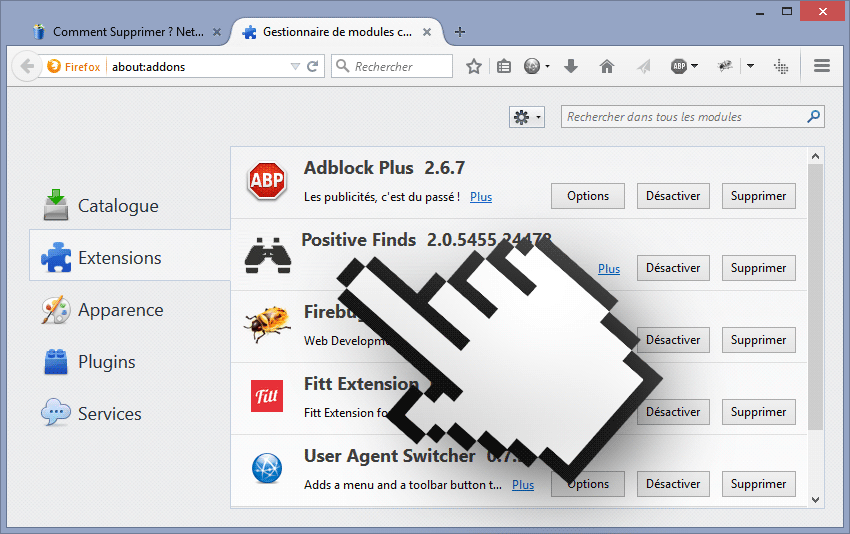The height and width of the screenshot is (534, 850).
Task: Reload the about:addons page
Action: [x=313, y=67]
